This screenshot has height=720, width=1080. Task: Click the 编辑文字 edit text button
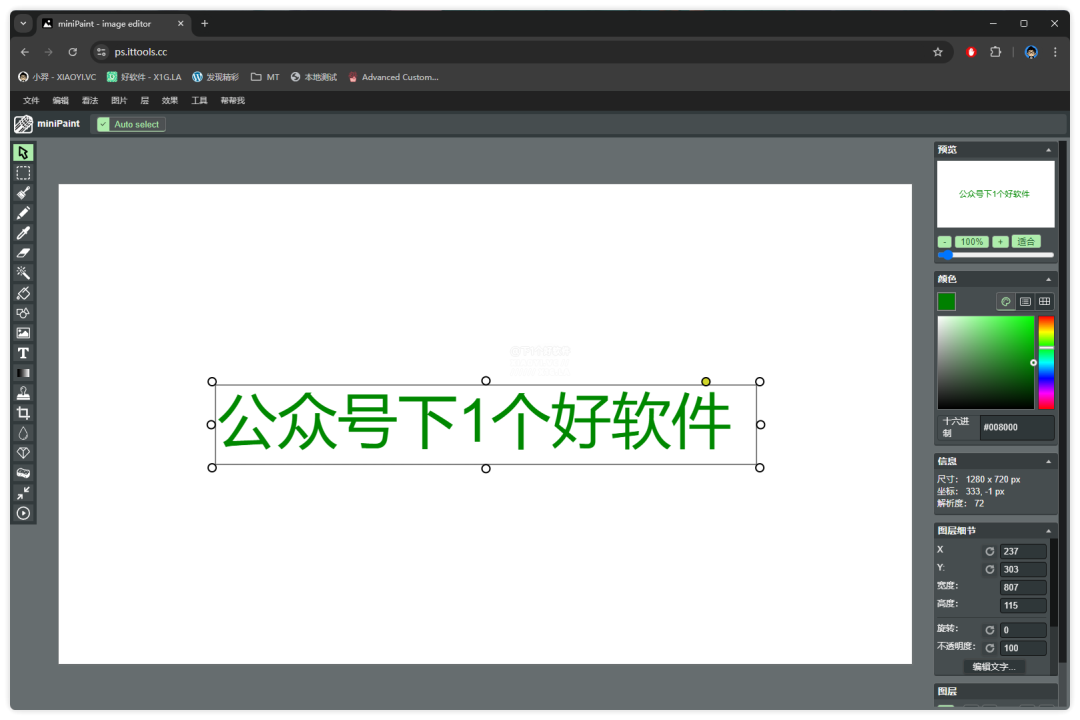993,666
